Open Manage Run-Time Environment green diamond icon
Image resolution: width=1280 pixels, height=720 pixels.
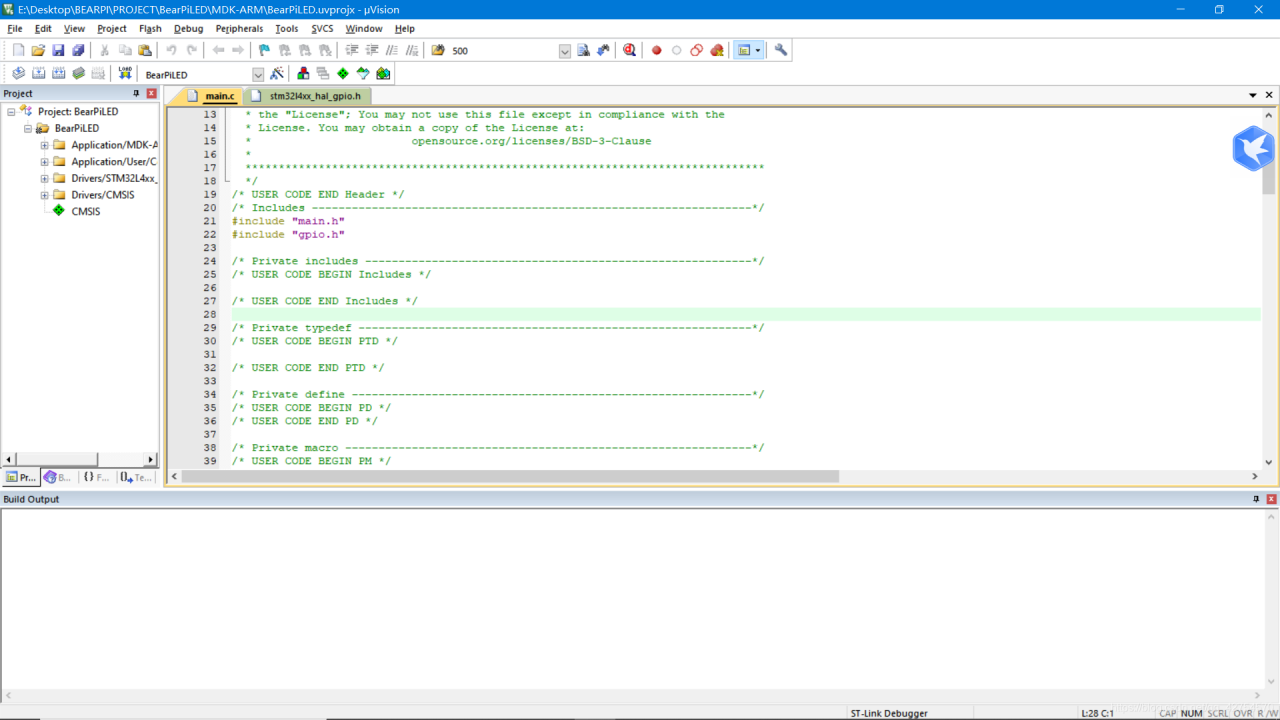click(x=343, y=74)
